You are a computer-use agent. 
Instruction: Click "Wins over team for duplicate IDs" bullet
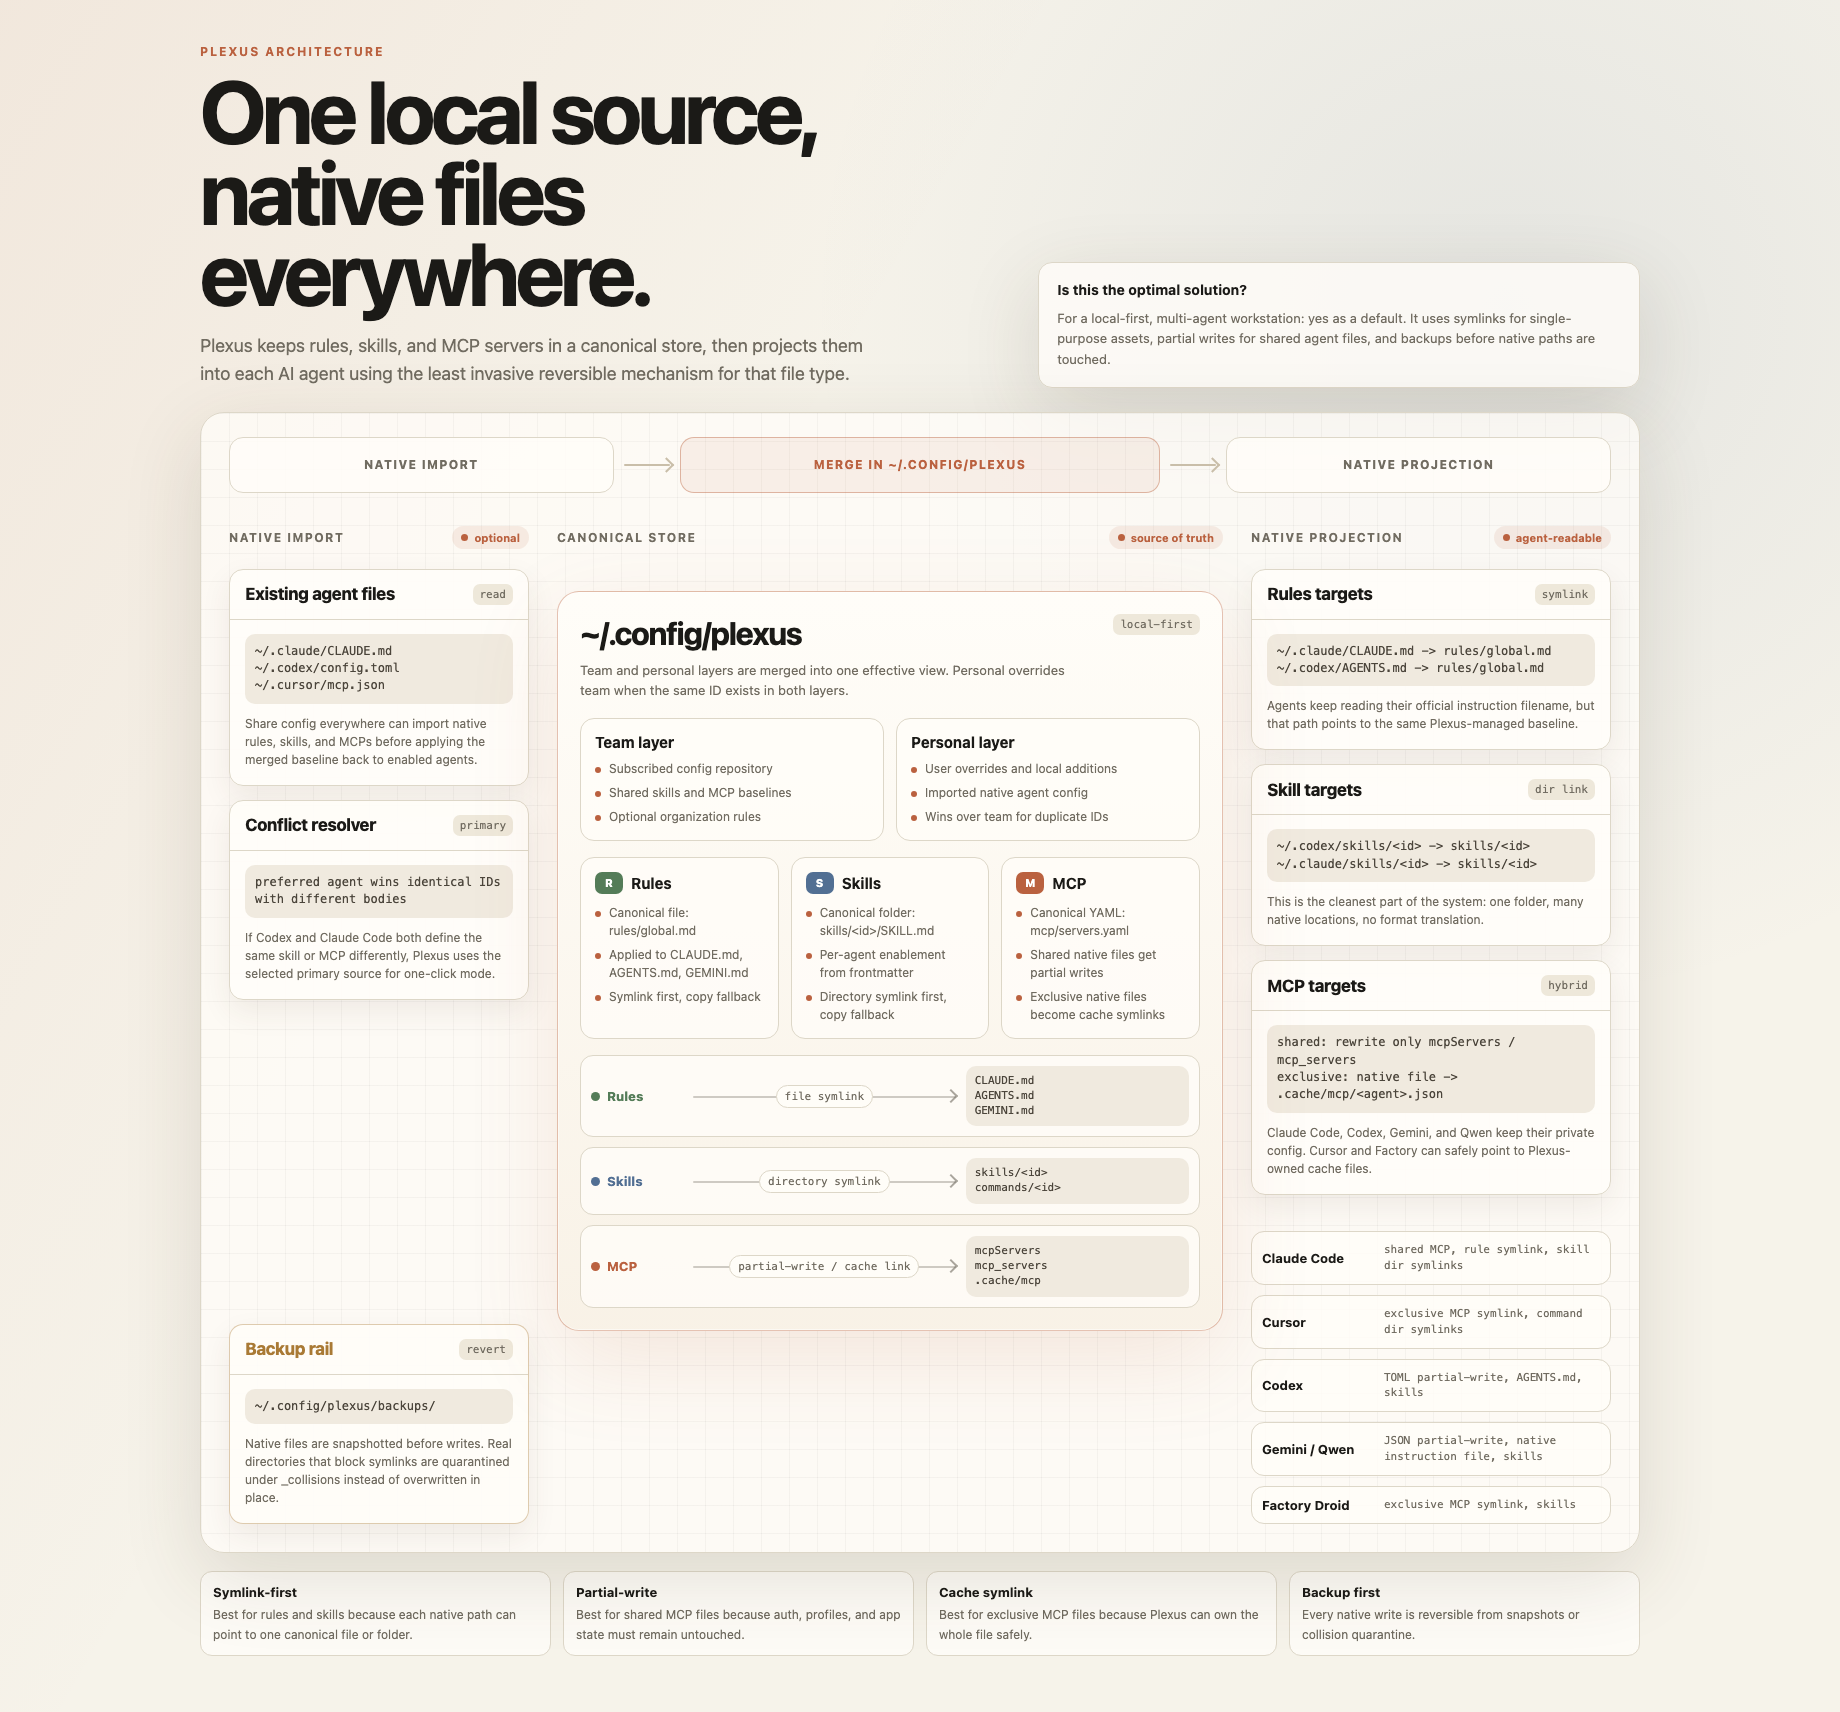pyautogui.click(x=1016, y=817)
